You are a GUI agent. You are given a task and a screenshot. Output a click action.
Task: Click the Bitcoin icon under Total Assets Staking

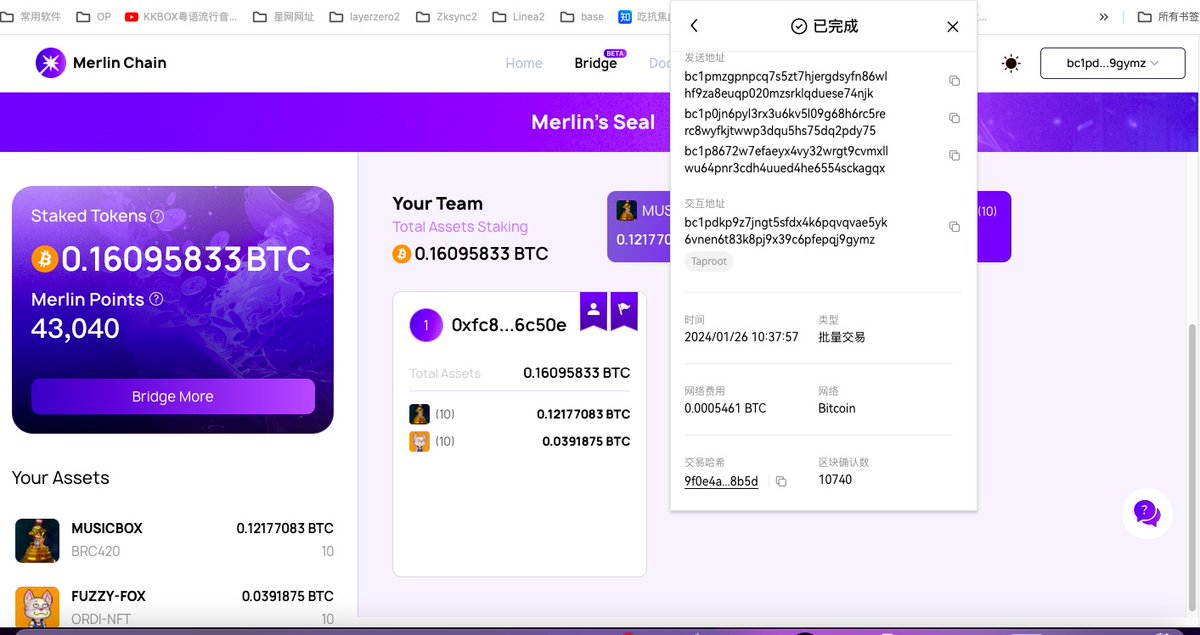(401, 254)
